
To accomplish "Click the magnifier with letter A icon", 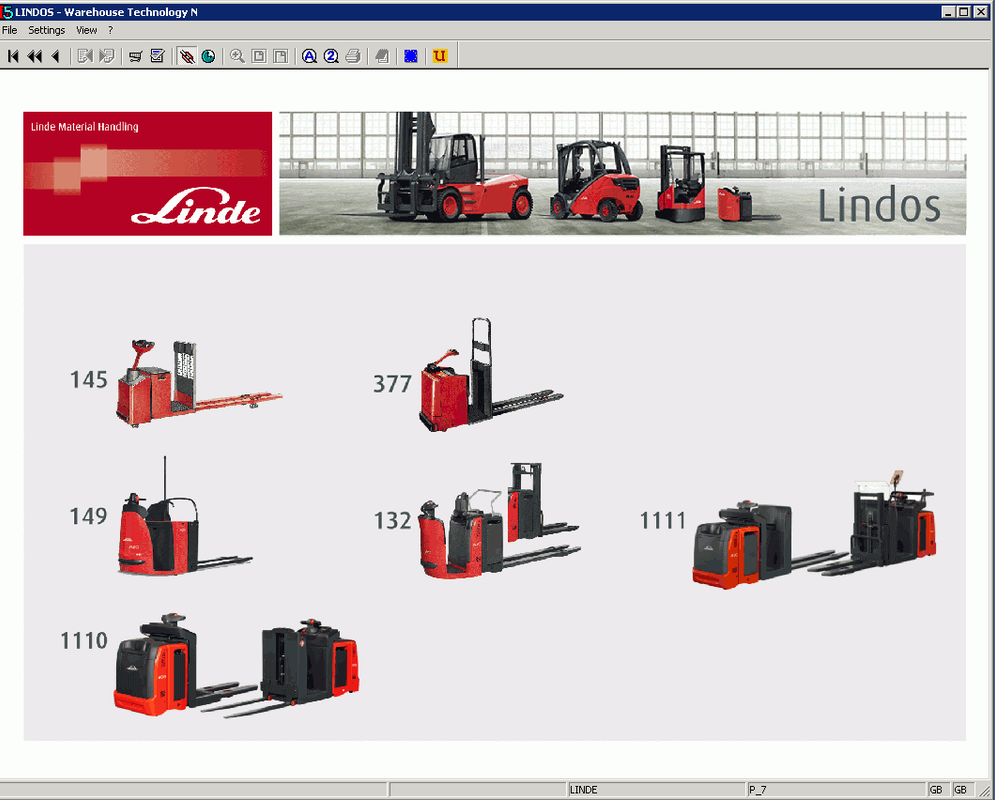I will [x=309, y=56].
